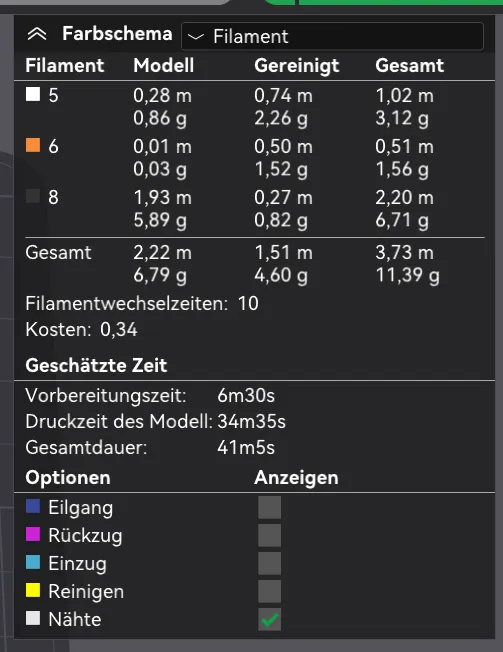Image resolution: width=503 pixels, height=652 pixels.
Task: Open the Filament color scheme dropdown
Action: (332, 37)
